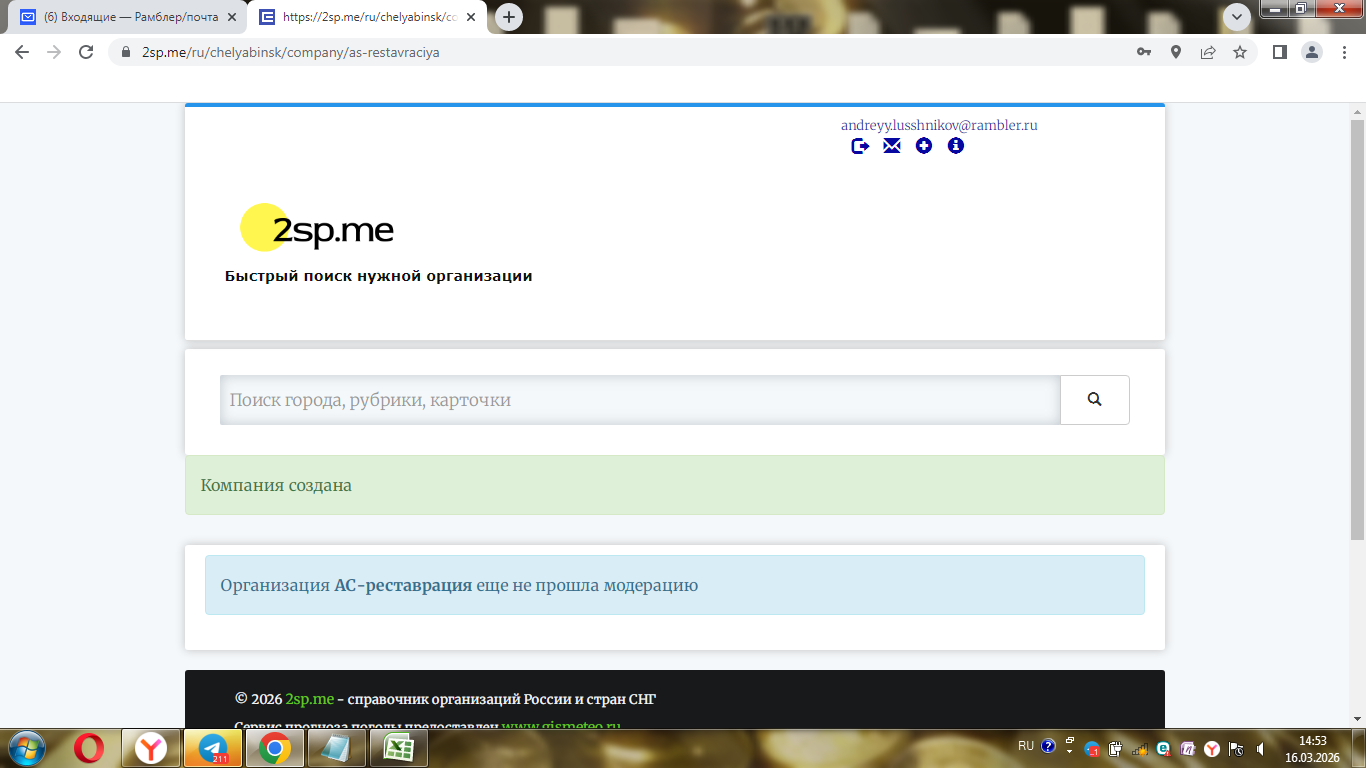Click the 2sp.me site logo
This screenshot has width=1366, height=768.
[317, 229]
